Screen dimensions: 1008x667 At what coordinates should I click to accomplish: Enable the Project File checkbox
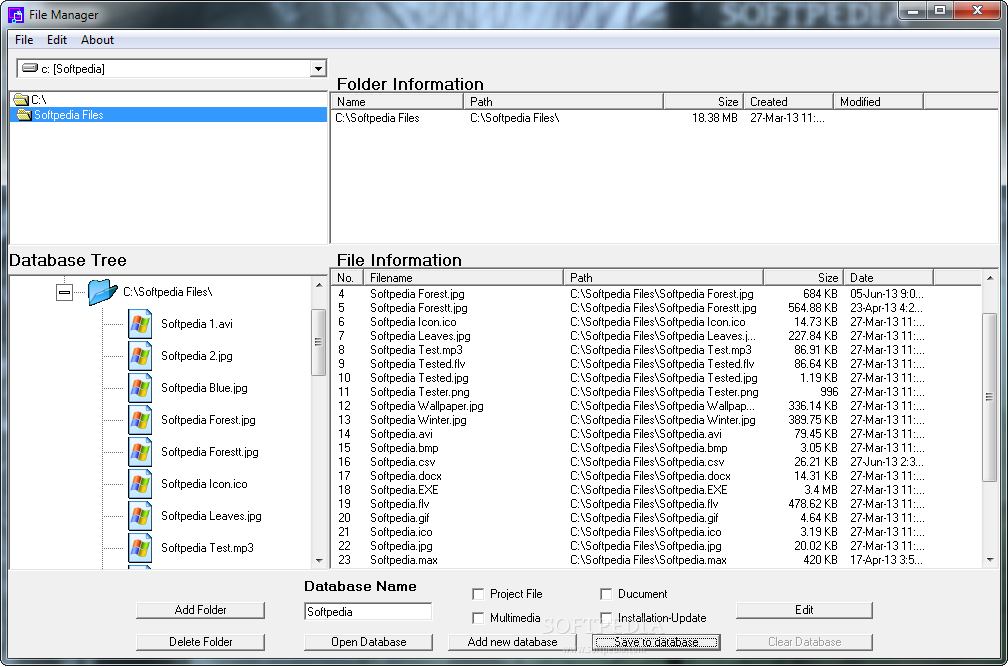tap(478, 594)
